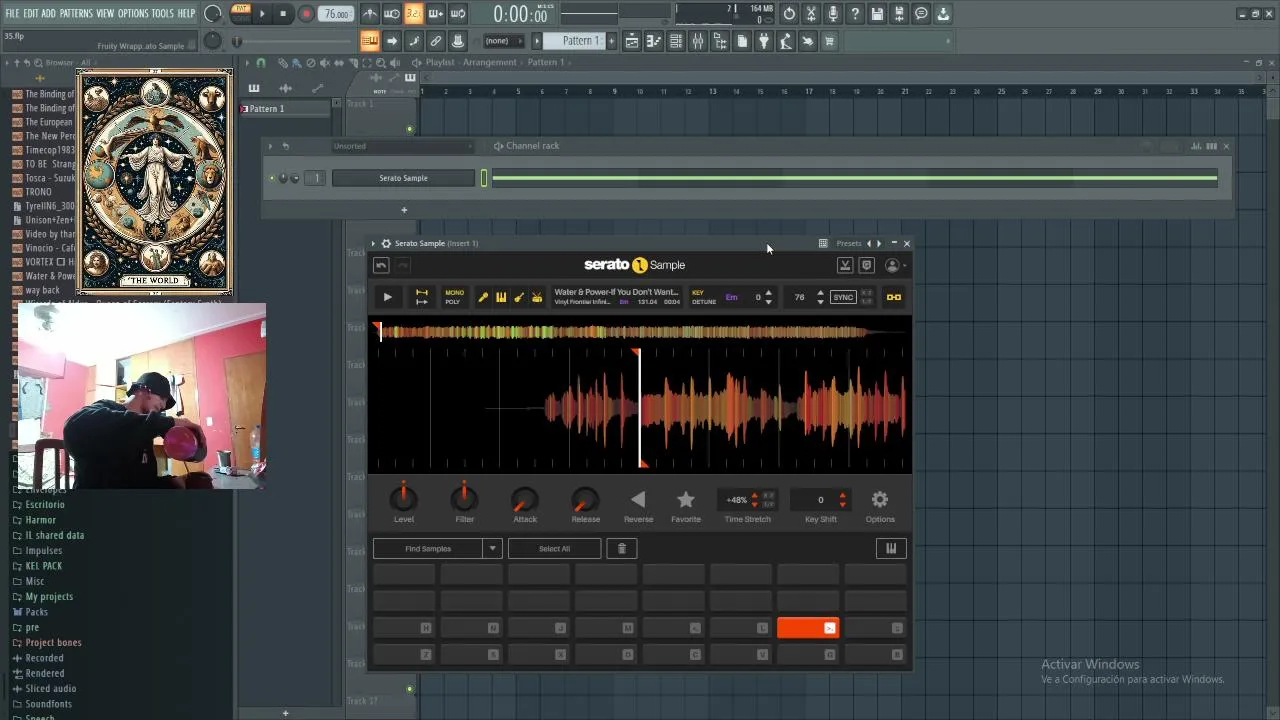
Task: Open the Soundfonts browser folder
Action: pos(48,704)
